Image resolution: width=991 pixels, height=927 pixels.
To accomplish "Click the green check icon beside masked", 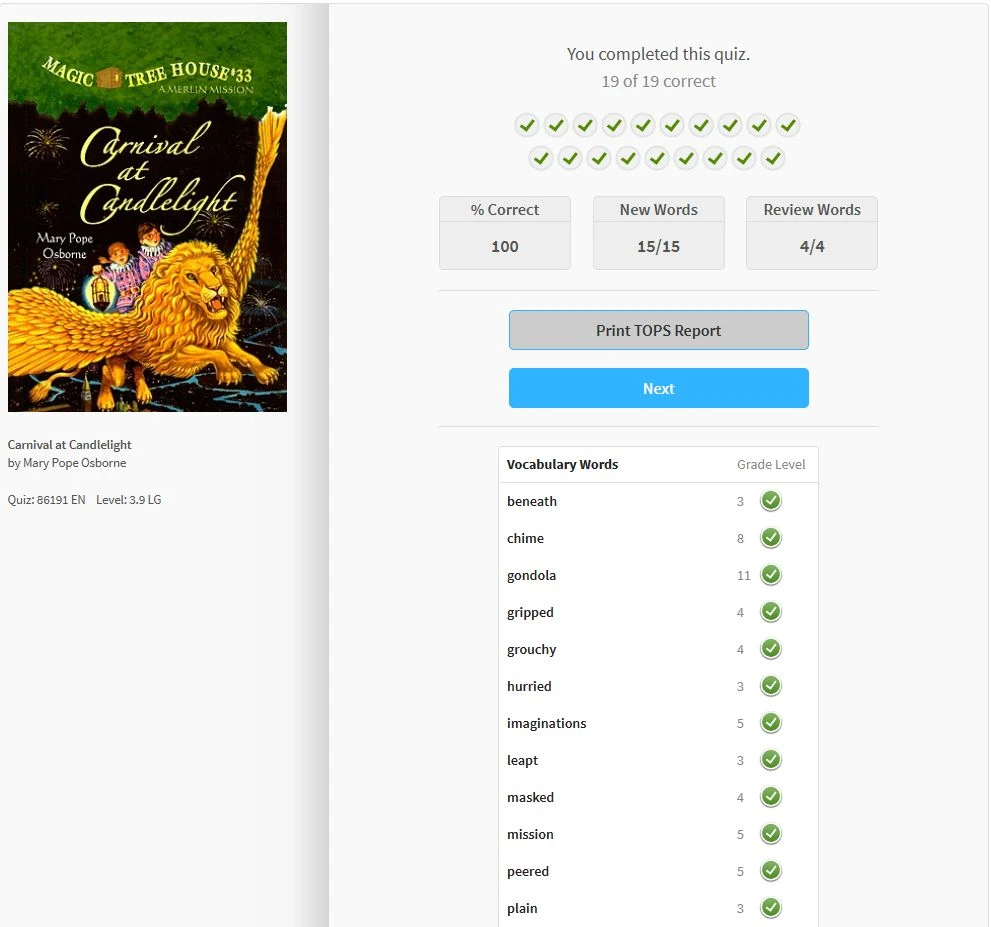I will pos(770,796).
